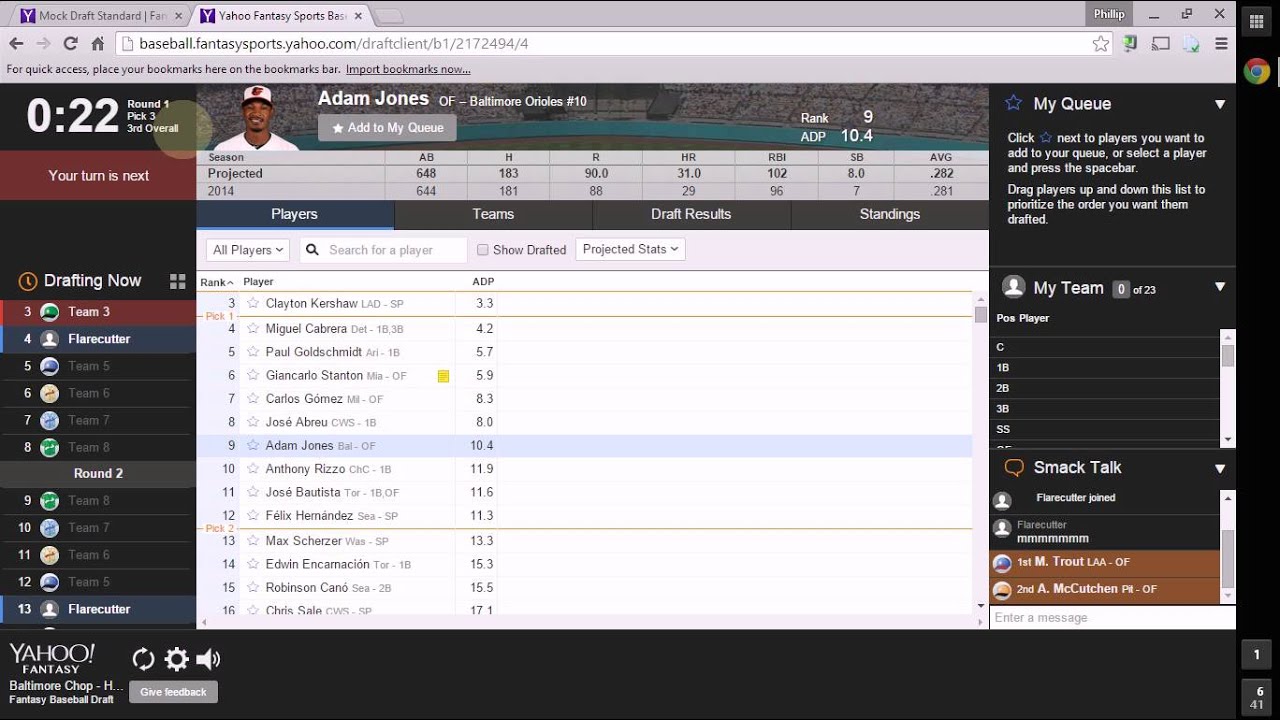Click the yellow note icon on Giancarlo Stanton row
The image size is (1280, 720).
443,376
